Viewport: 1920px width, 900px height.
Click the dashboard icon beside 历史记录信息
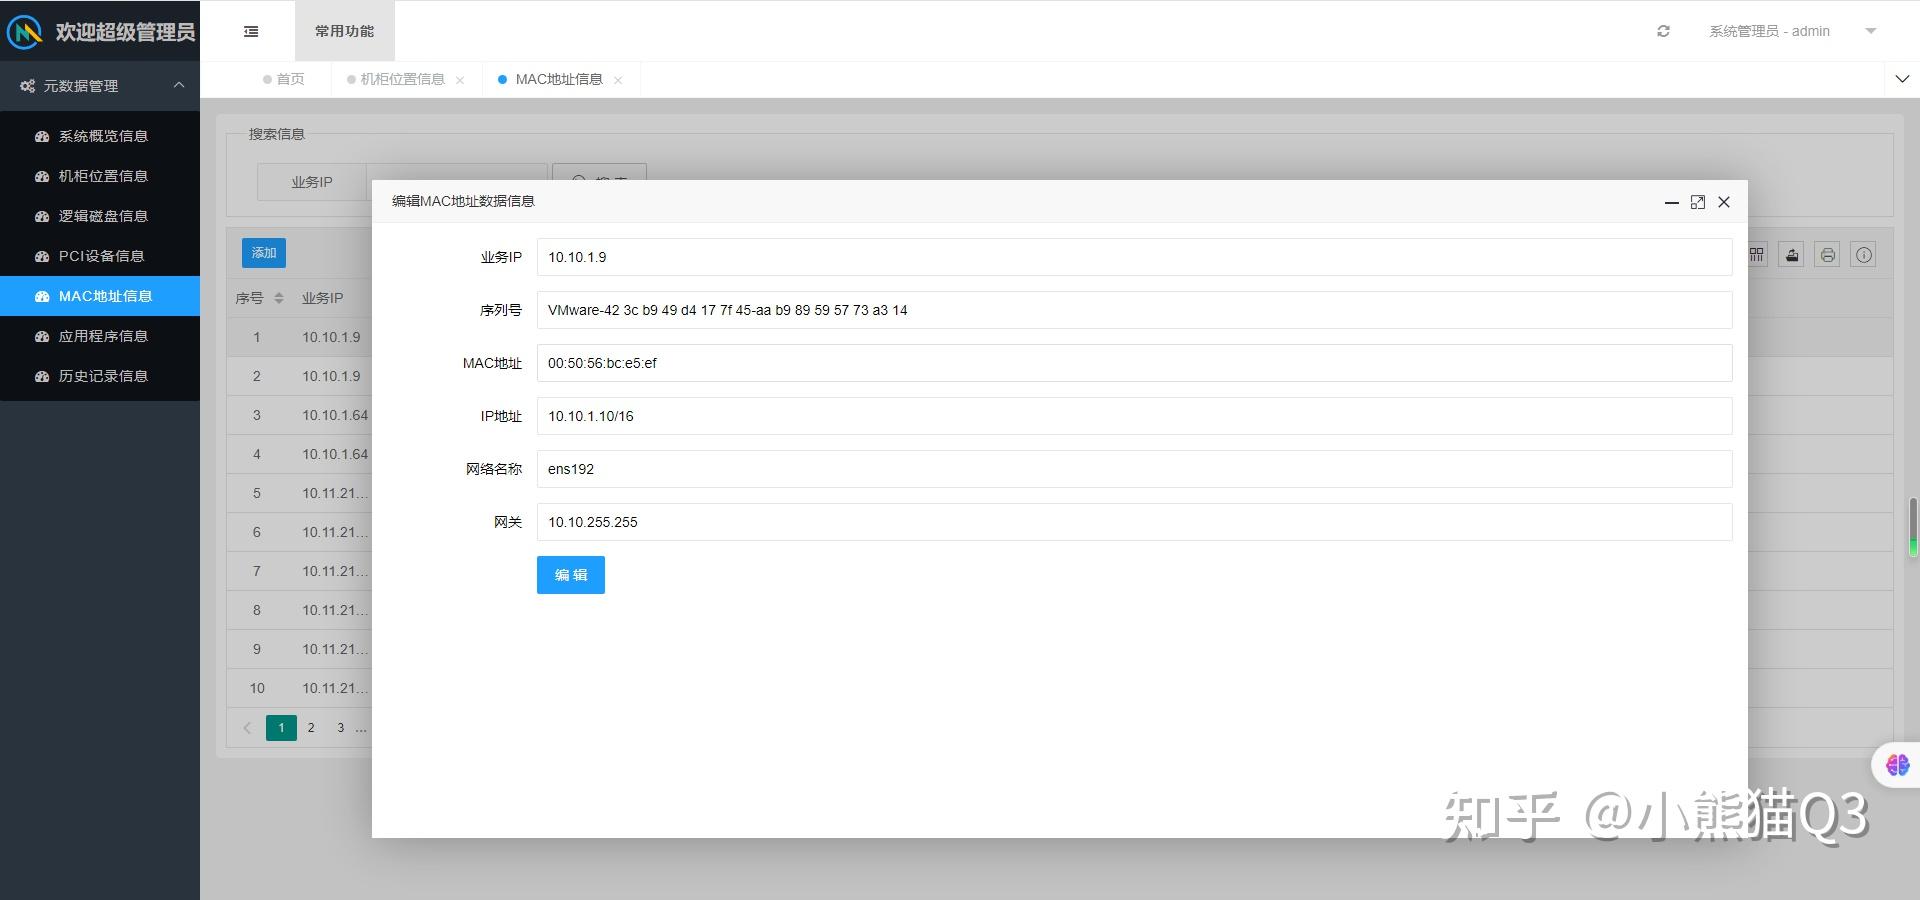click(x=42, y=376)
